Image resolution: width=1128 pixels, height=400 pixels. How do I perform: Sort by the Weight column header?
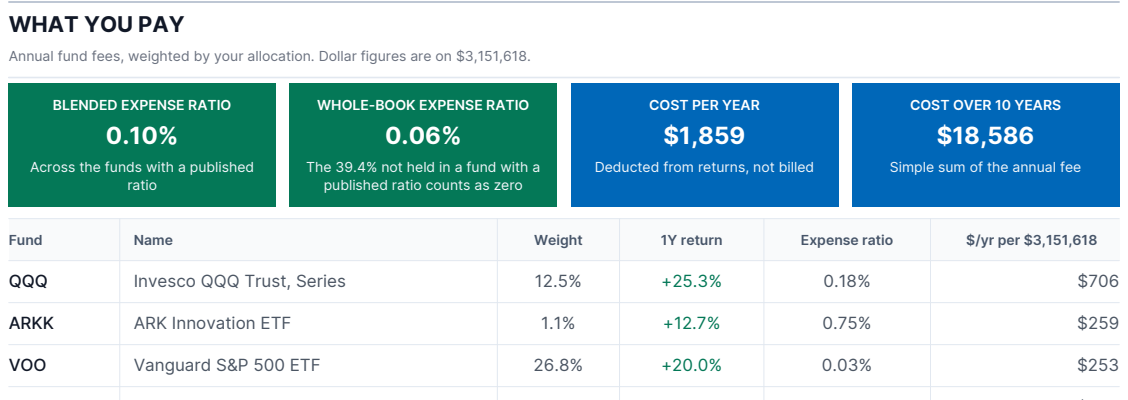point(558,240)
